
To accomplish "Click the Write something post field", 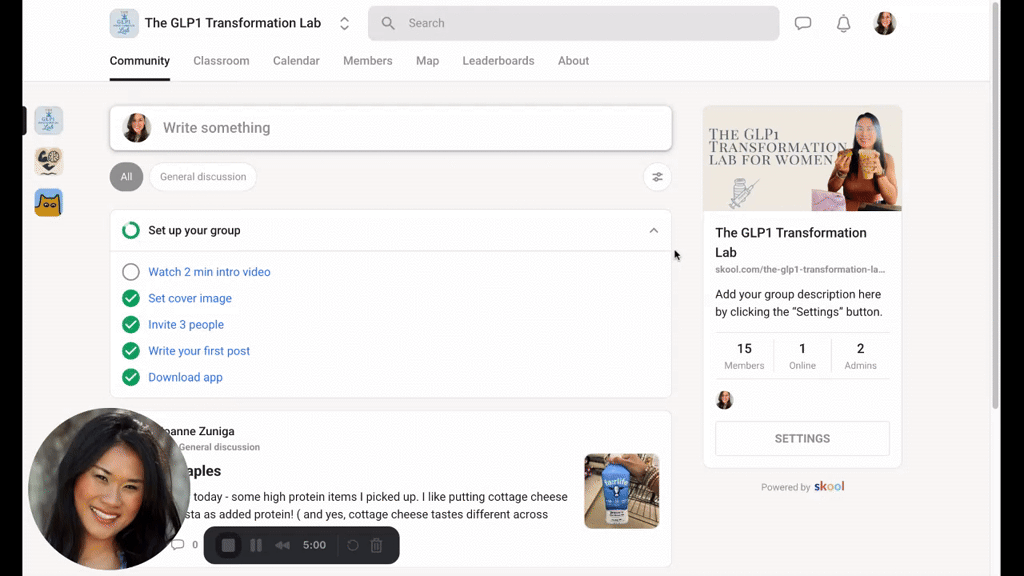I will coord(410,128).
